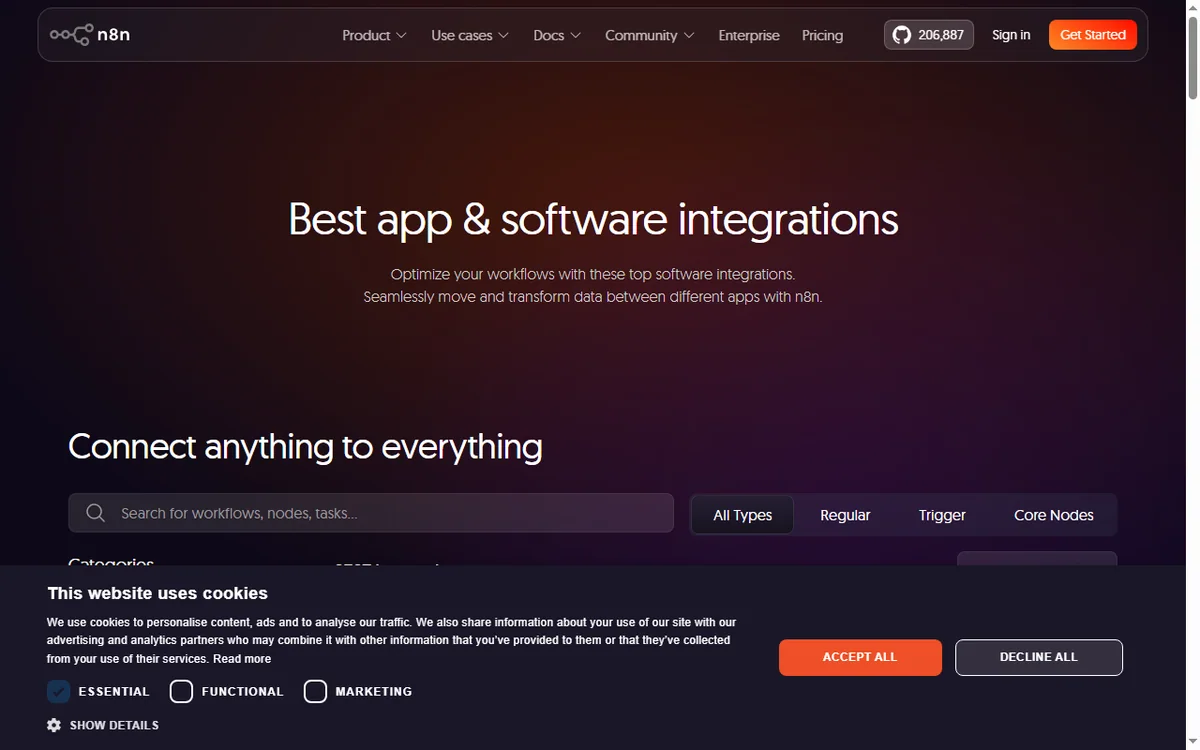Open the GitHub stars badge showing 206,887
Viewport: 1200px width, 750px height.
928,35
